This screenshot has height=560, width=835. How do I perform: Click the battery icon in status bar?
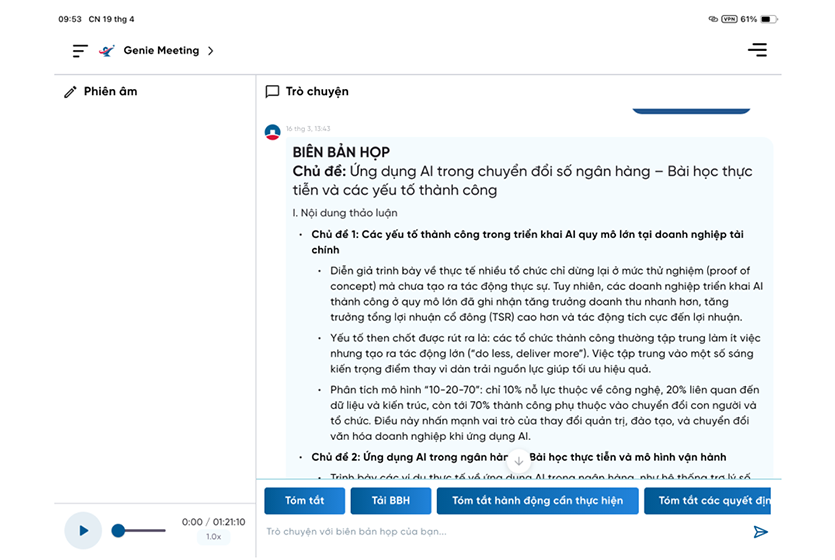point(768,19)
